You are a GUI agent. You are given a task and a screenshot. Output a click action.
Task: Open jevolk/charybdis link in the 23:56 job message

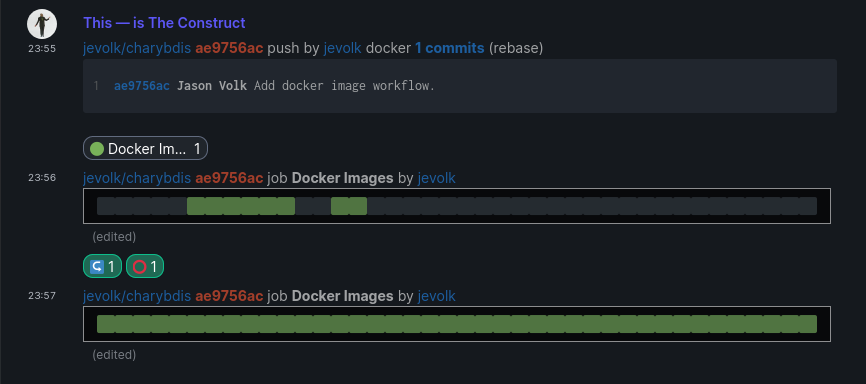point(137,178)
